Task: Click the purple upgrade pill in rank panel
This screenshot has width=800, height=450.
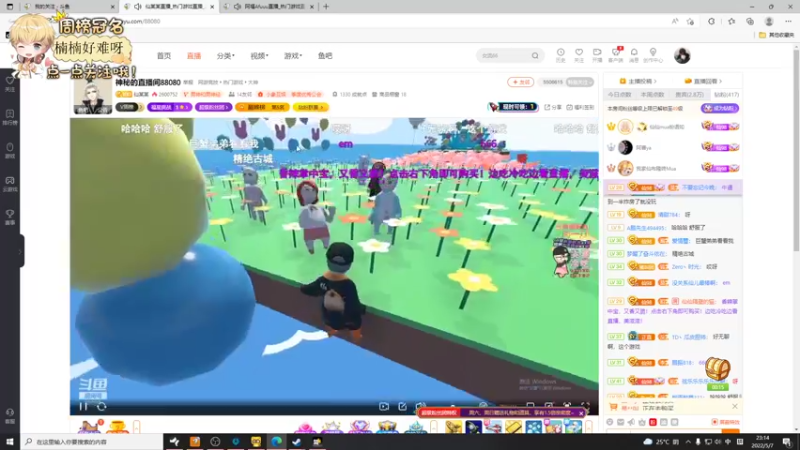Action: tap(720, 108)
